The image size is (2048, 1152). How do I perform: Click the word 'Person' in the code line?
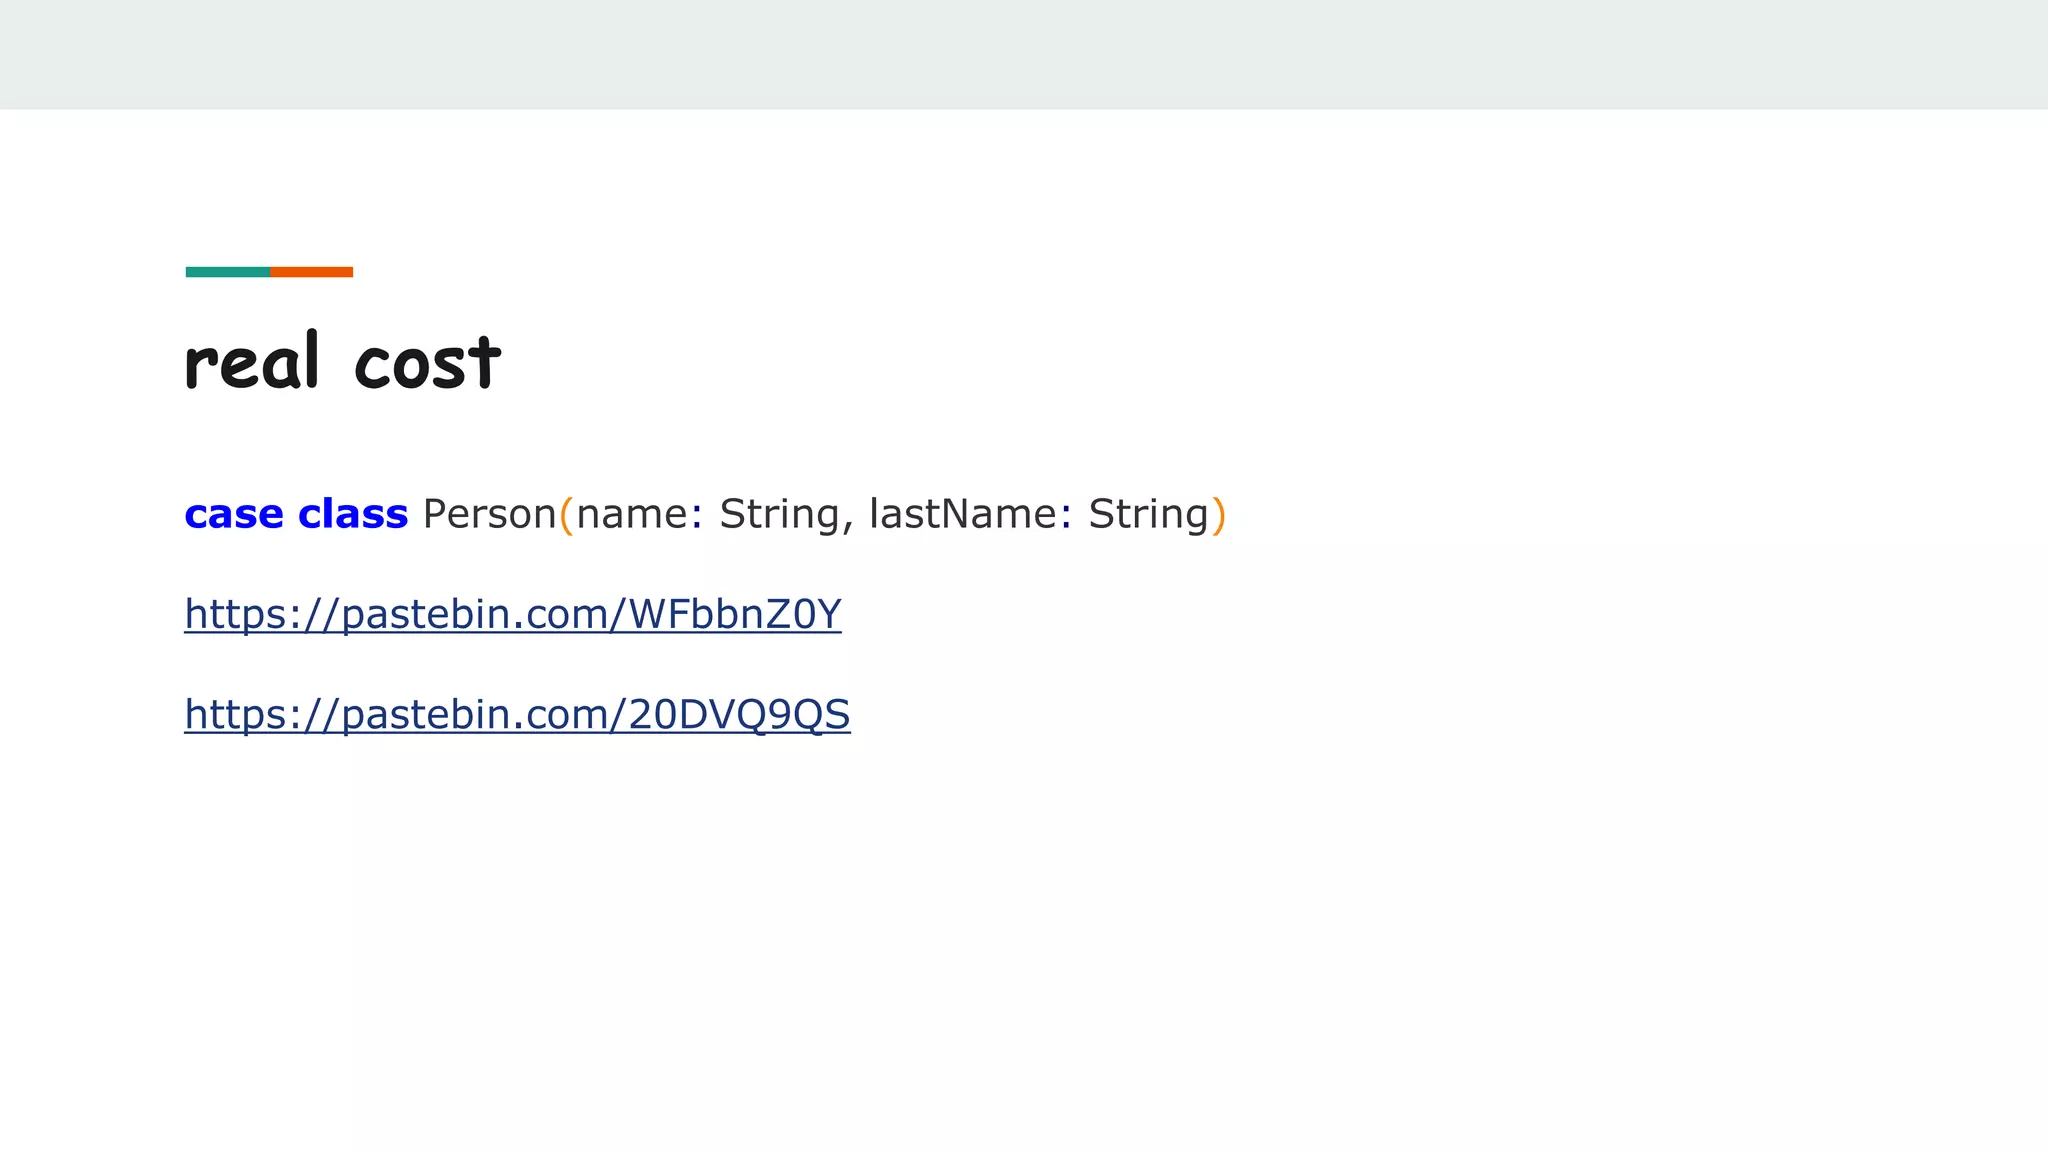[489, 514]
